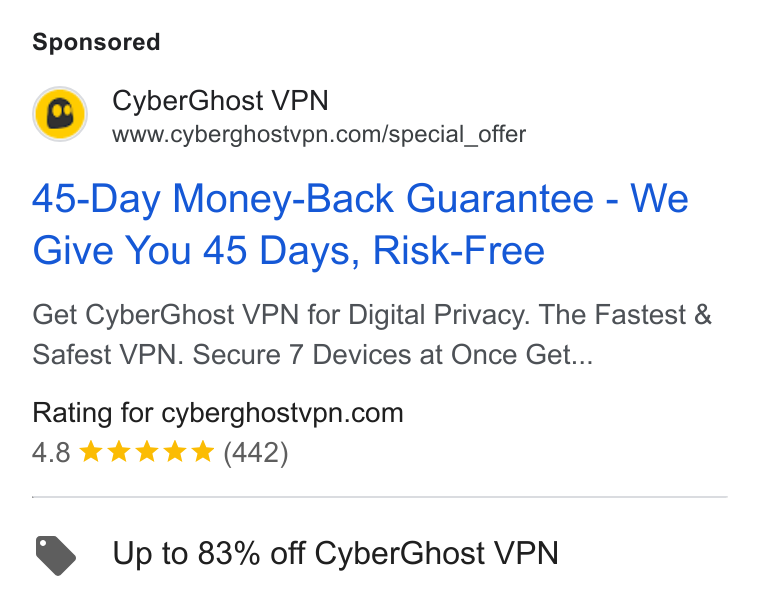760x614 pixels.
Task: Click the second gold star in rating
Action: (119, 452)
